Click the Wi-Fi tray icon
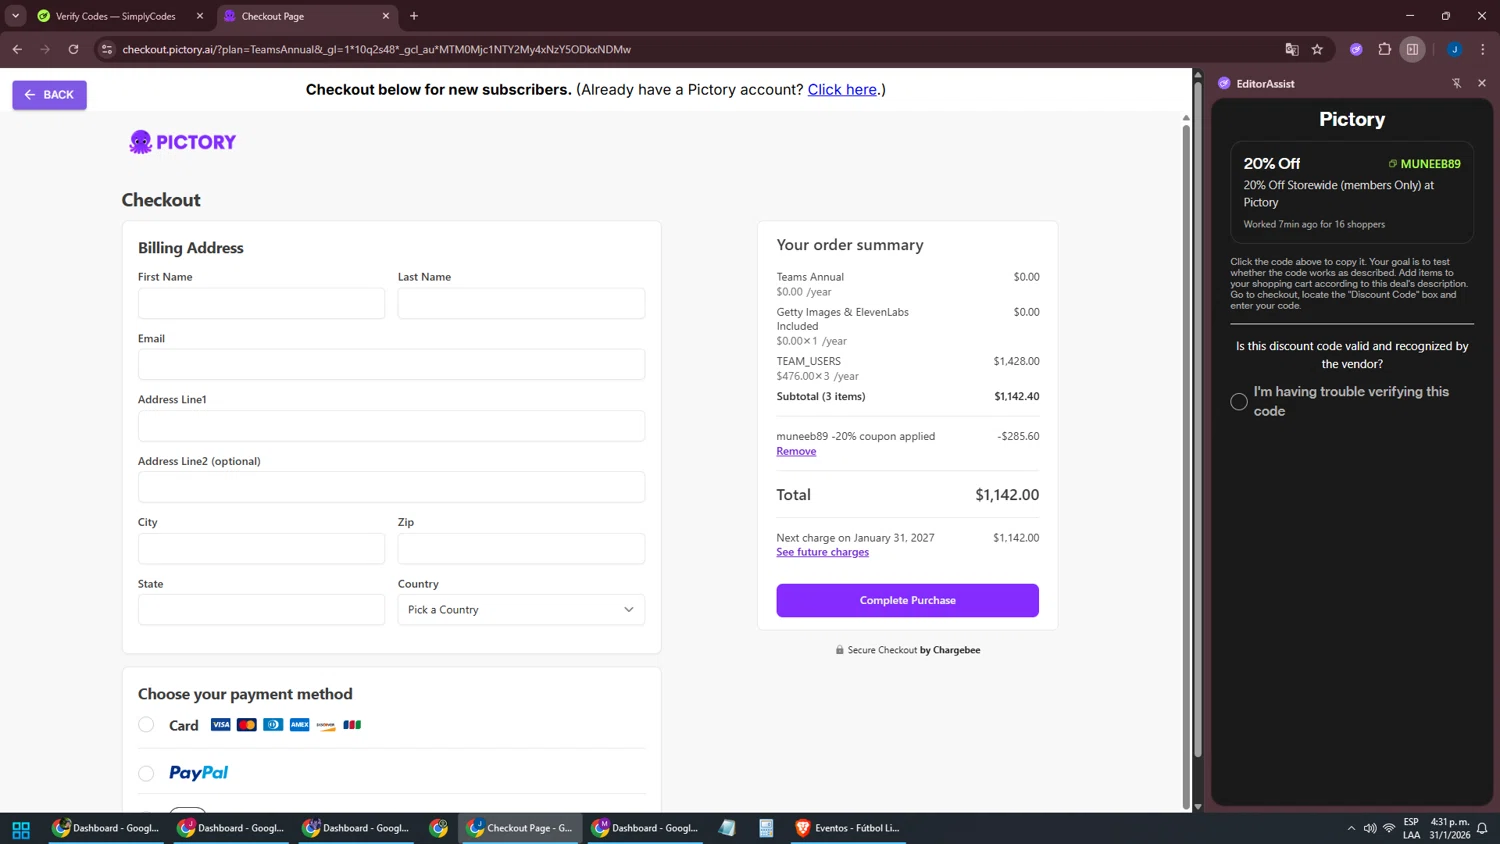This screenshot has height=844, width=1500. pyautogui.click(x=1389, y=828)
